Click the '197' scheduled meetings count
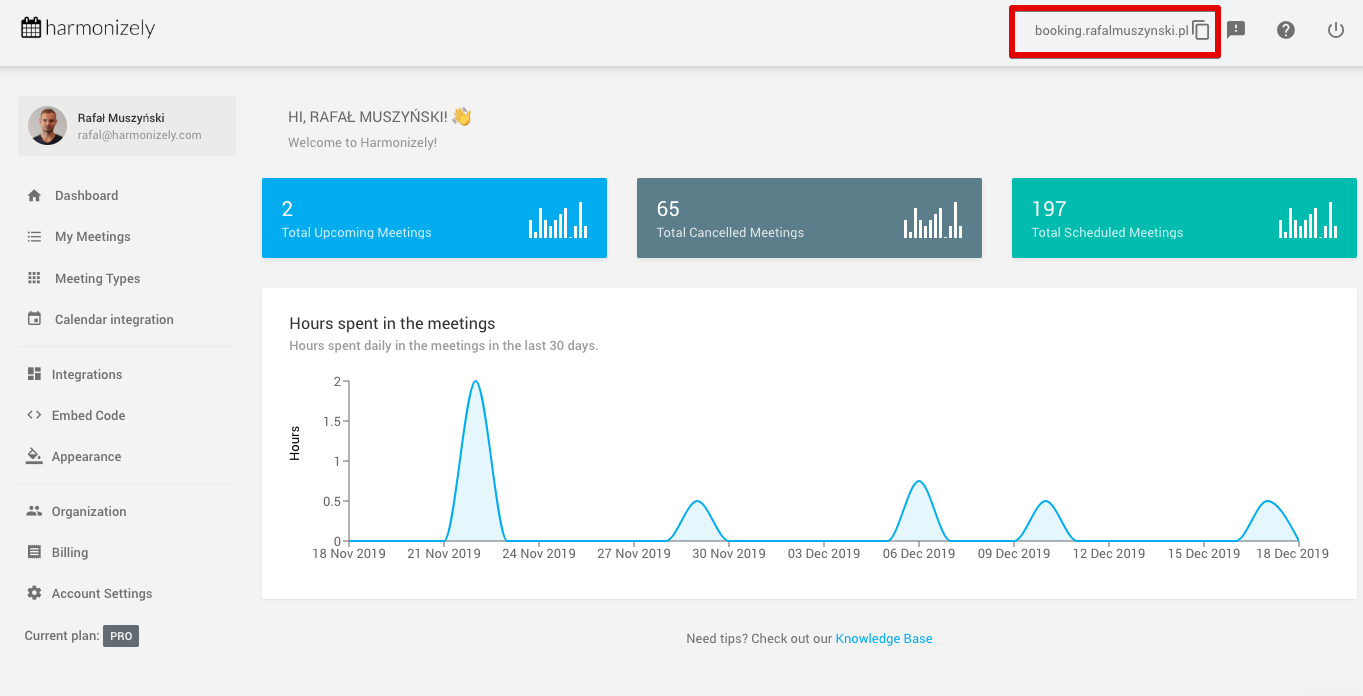The width and height of the screenshot is (1363, 696). coord(1049,208)
